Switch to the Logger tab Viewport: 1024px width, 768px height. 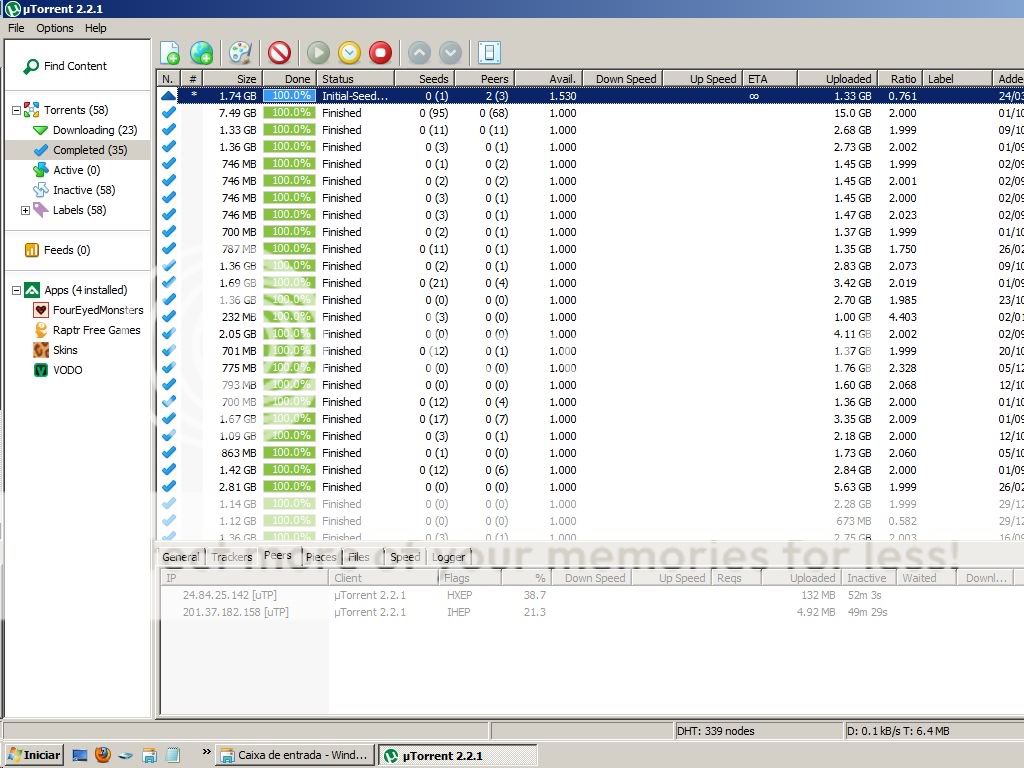(x=449, y=557)
